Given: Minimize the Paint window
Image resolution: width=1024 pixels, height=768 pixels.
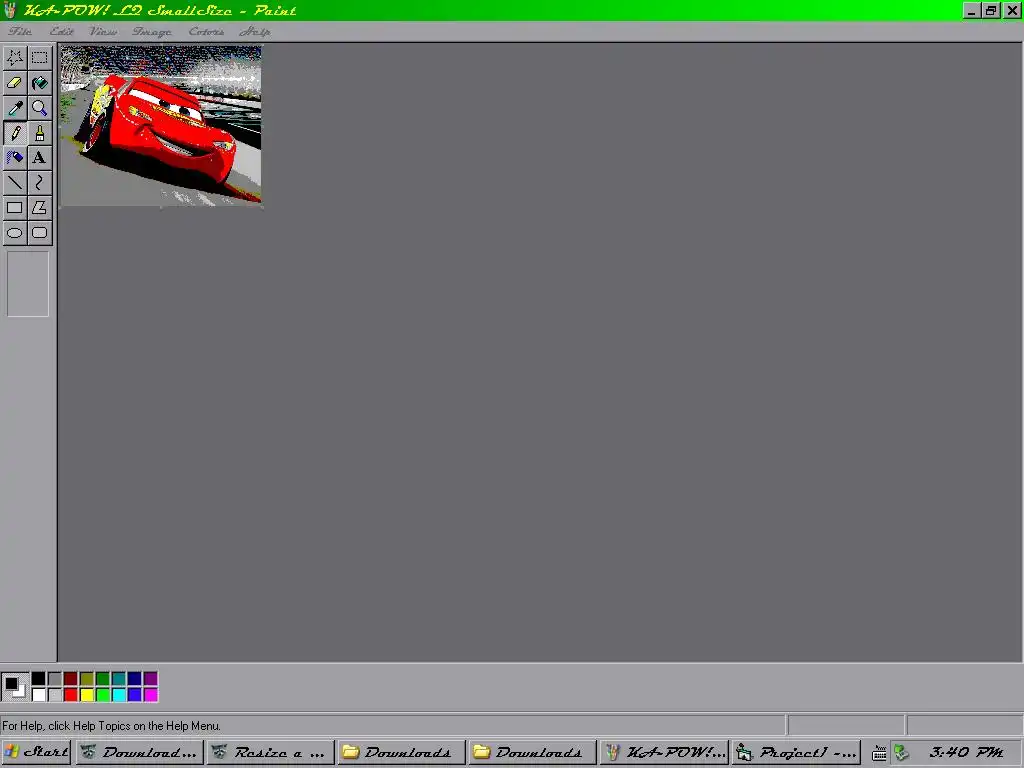Looking at the screenshot, I should pyautogui.click(x=971, y=10).
